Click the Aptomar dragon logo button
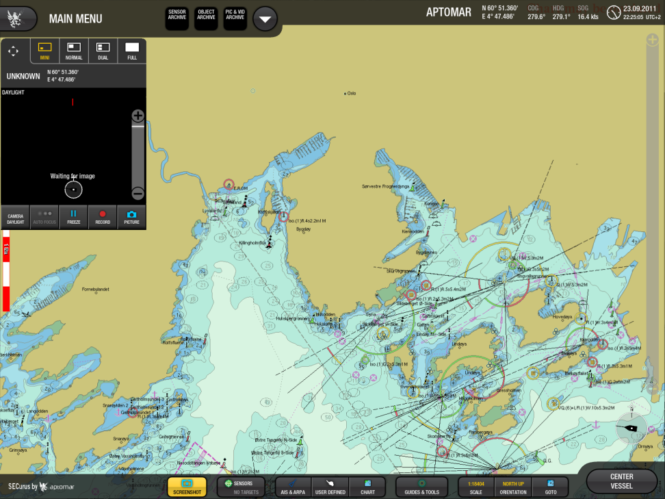The image size is (665, 499). (x=16, y=19)
